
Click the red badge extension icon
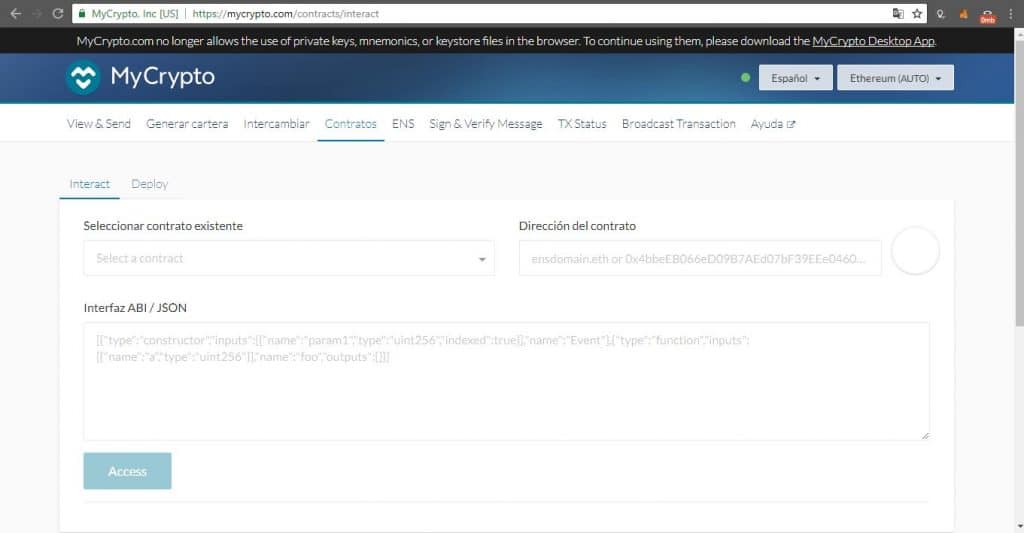(987, 16)
